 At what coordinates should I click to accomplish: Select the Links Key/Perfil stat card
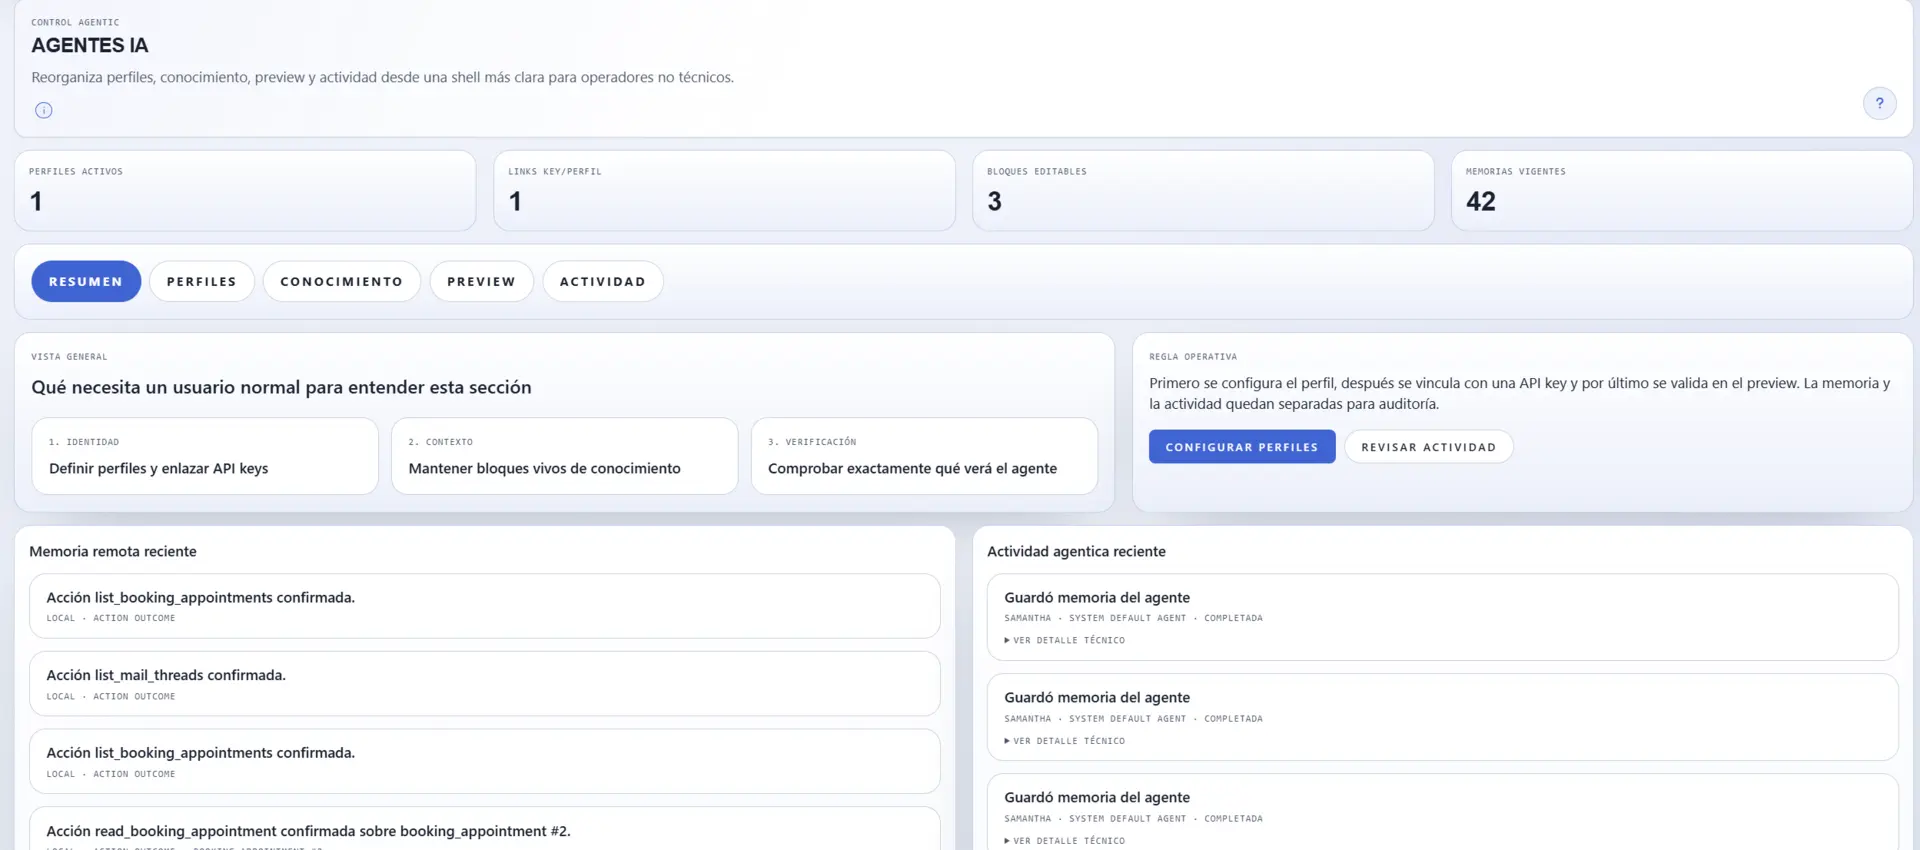(x=724, y=191)
